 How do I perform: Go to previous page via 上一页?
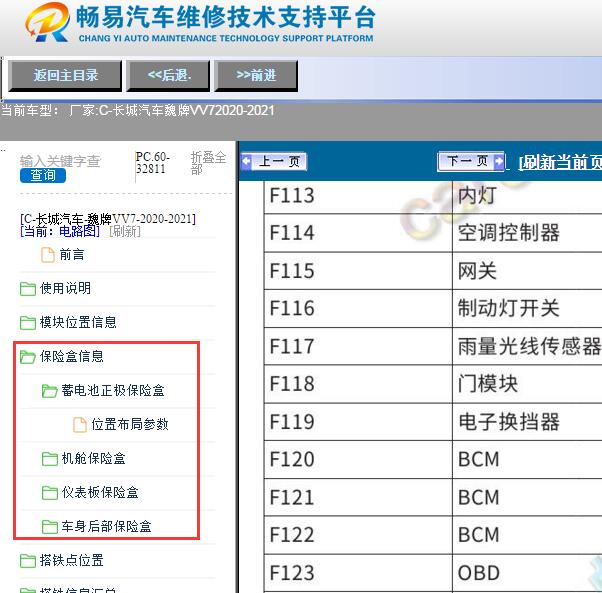pyautogui.click(x=274, y=161)
